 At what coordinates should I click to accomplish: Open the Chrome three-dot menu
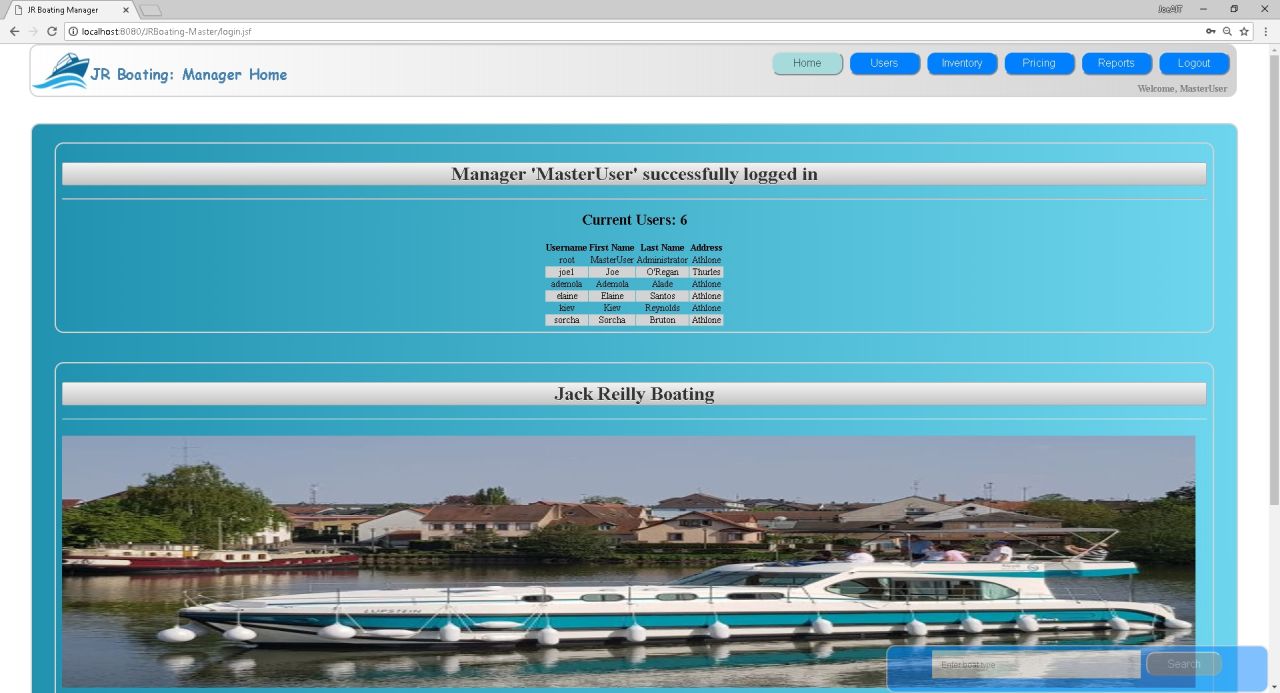click(1266, 31)
